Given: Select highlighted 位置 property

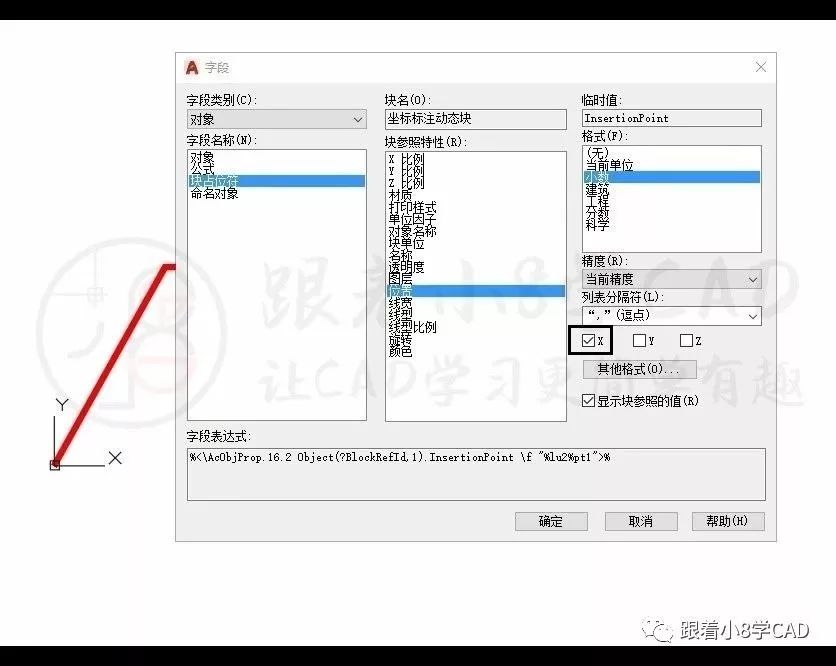Looking at the screenshot, I should (x=476, y=291).
